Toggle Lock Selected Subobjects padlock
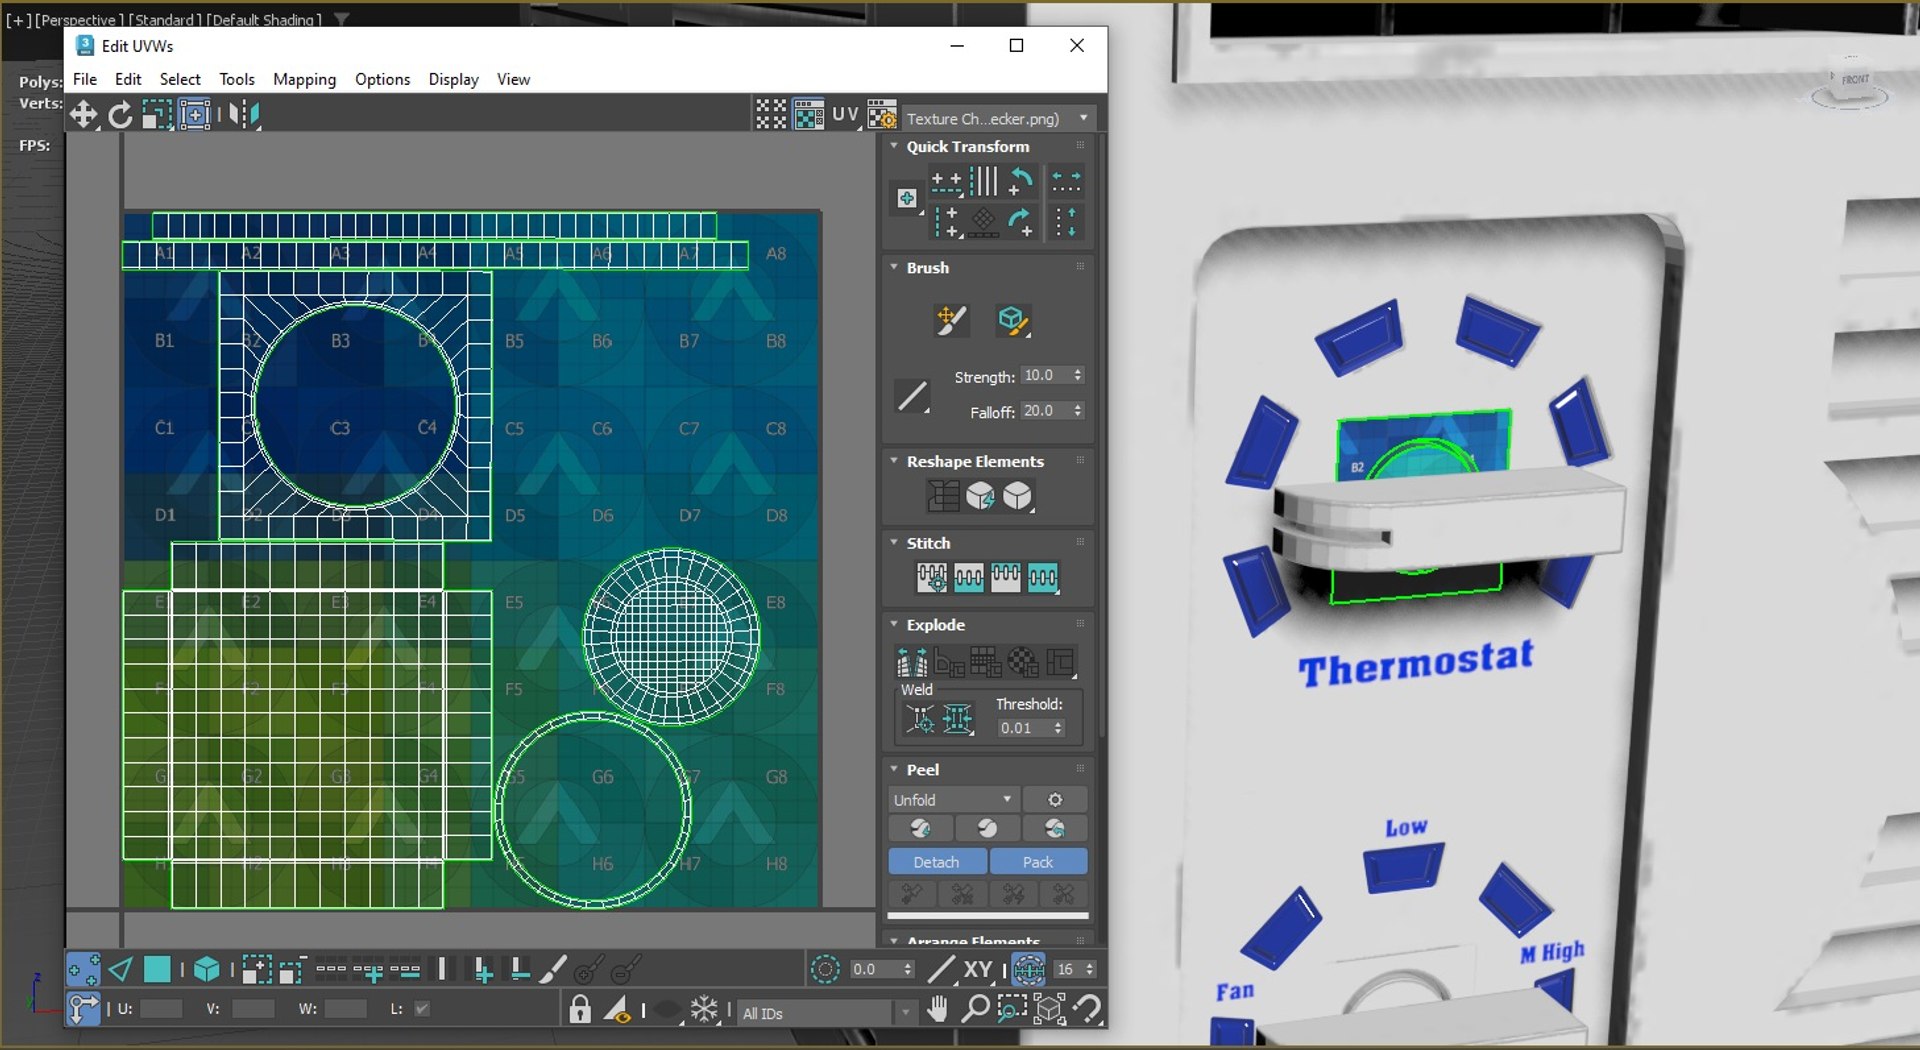The image size is (1920, 1050). (x=580, y=1009)
